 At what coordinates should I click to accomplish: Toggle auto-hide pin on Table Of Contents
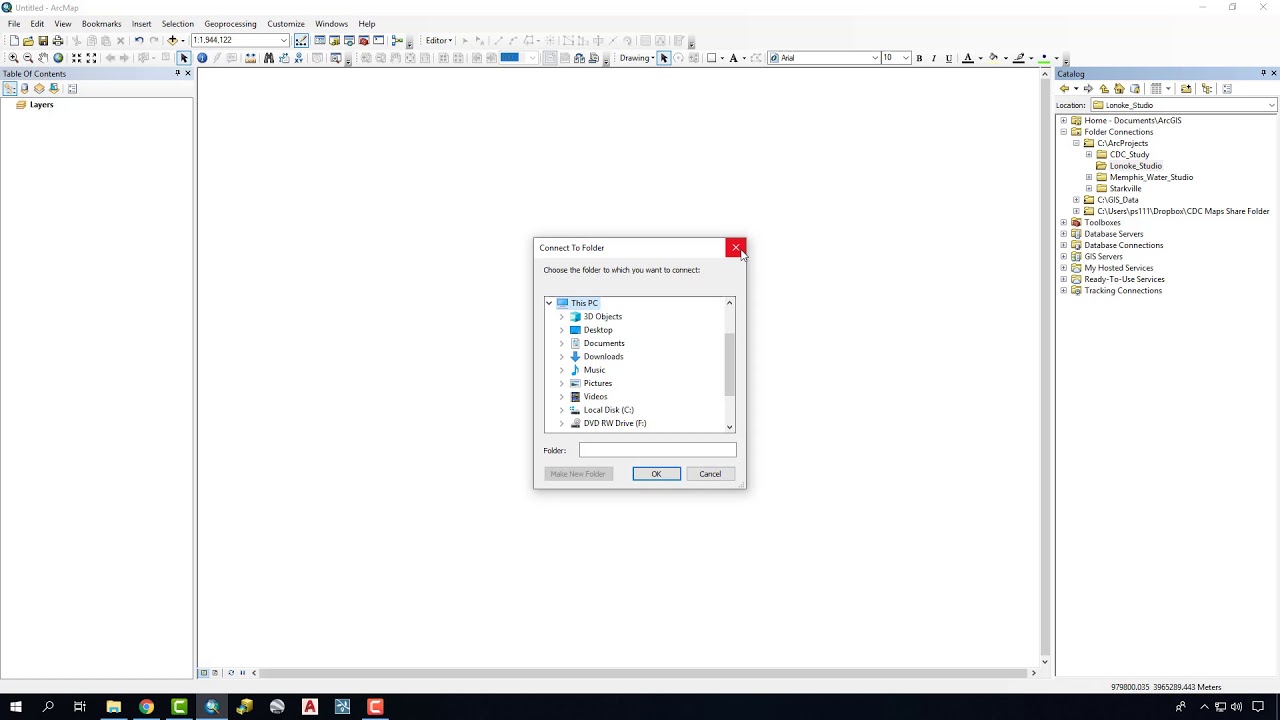177,73
